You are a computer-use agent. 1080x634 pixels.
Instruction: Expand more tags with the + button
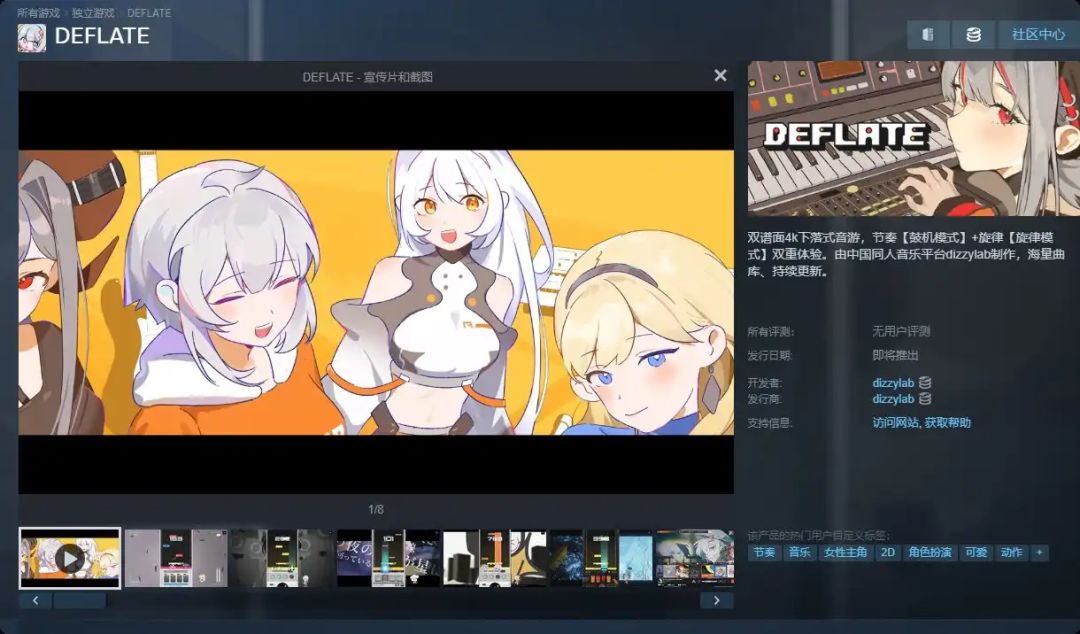[x=1040, y=553]
